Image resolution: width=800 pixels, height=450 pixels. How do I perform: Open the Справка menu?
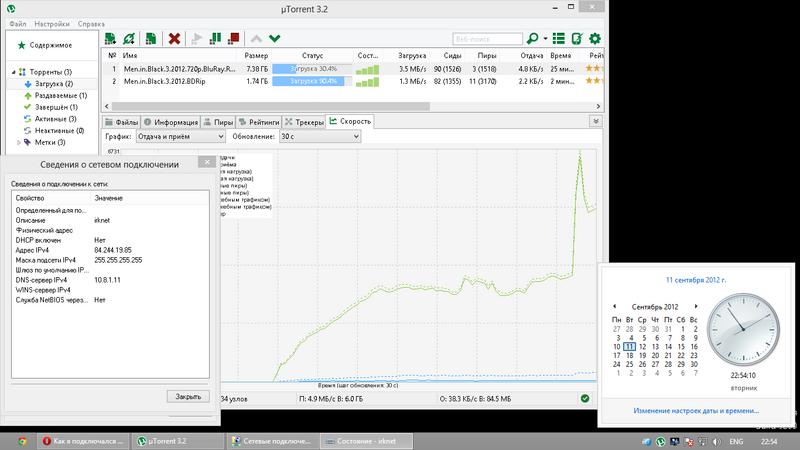[91, 24]
